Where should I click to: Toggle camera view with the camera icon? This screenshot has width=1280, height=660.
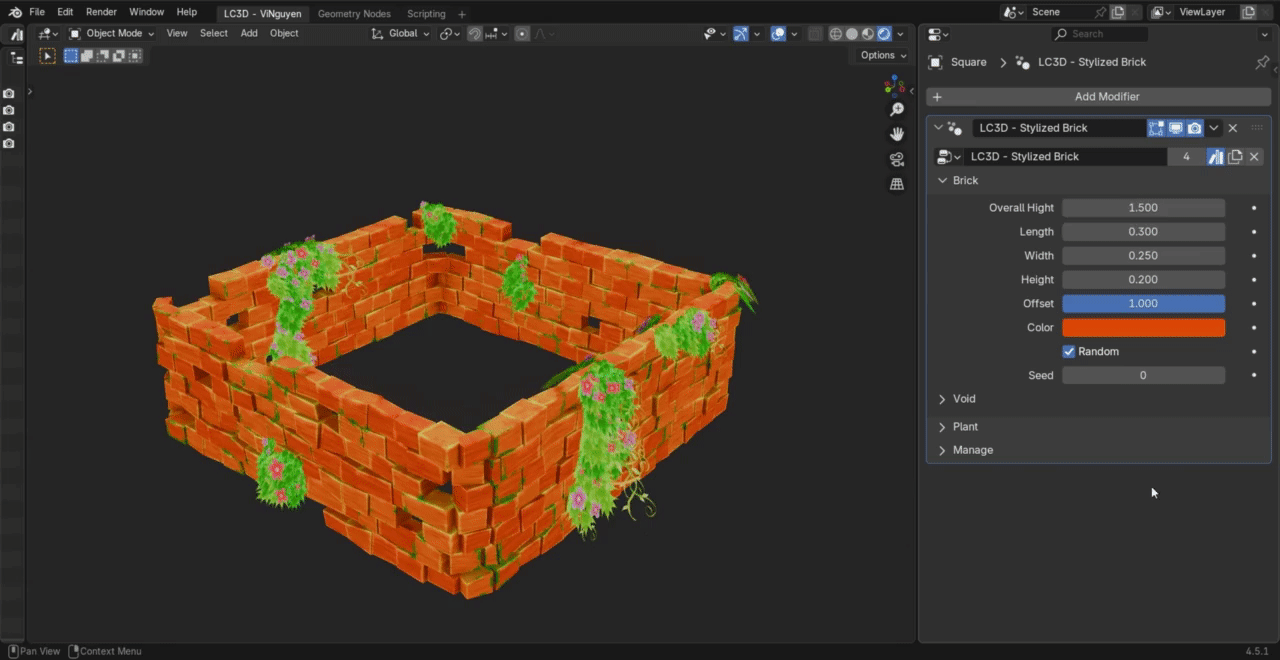(x=897, y=159)
